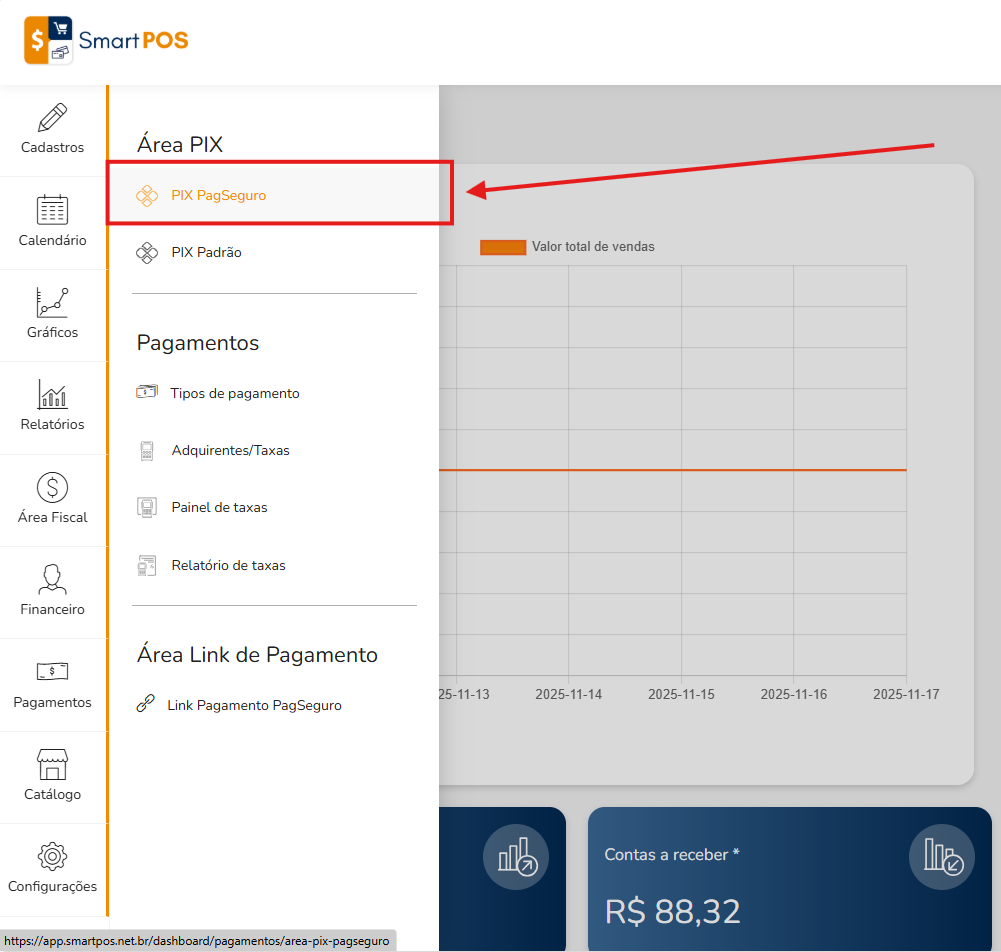This screenshot has height=952, width=1001.
Task: Click the Adquirentes/Taxas card machine icon
Action: coord(147,451)
